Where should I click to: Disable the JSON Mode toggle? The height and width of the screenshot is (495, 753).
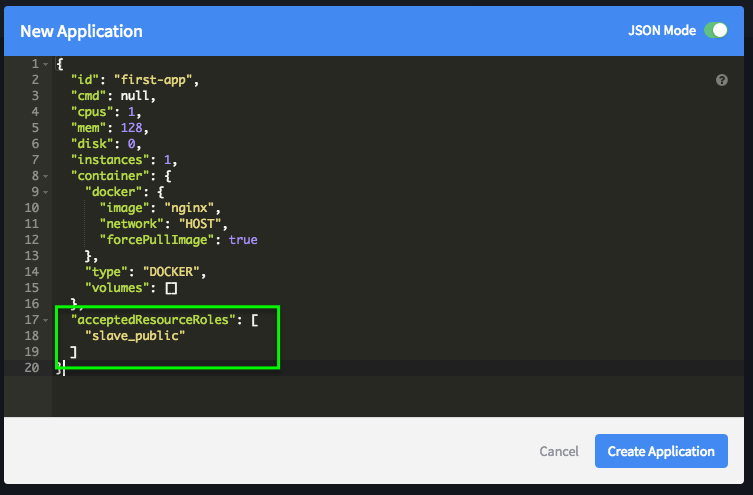coord(716,30)
